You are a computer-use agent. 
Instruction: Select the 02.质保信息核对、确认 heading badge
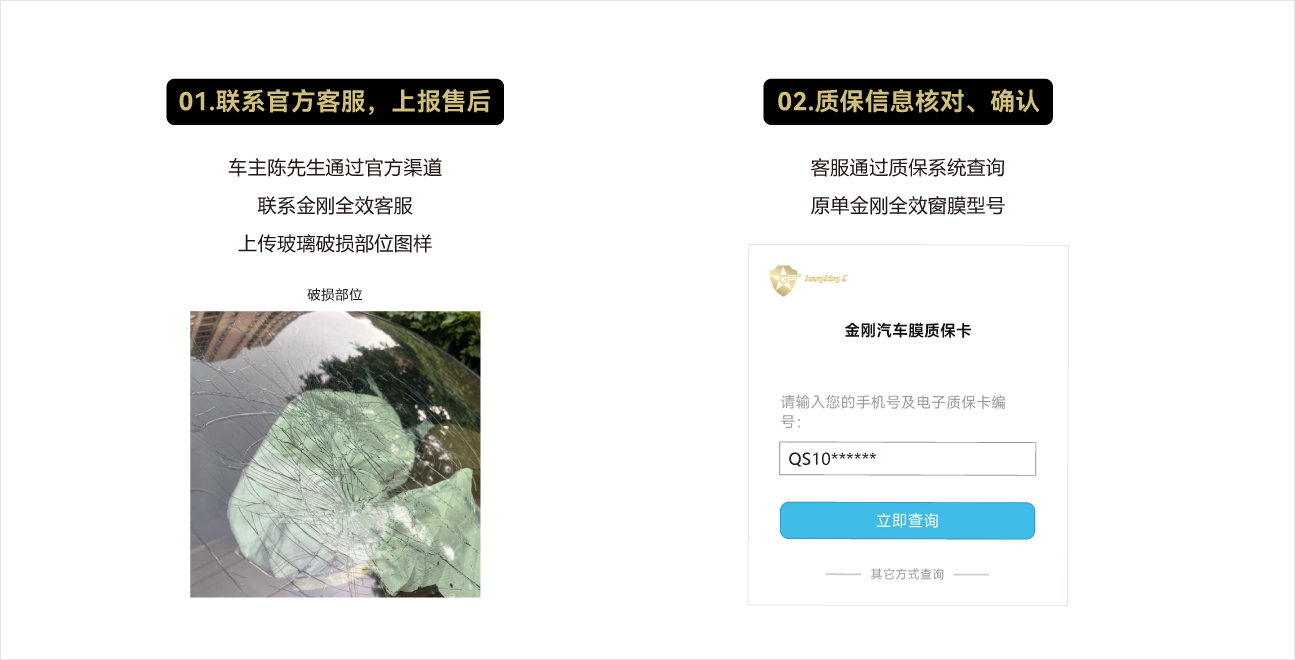[x=908, y=102]
